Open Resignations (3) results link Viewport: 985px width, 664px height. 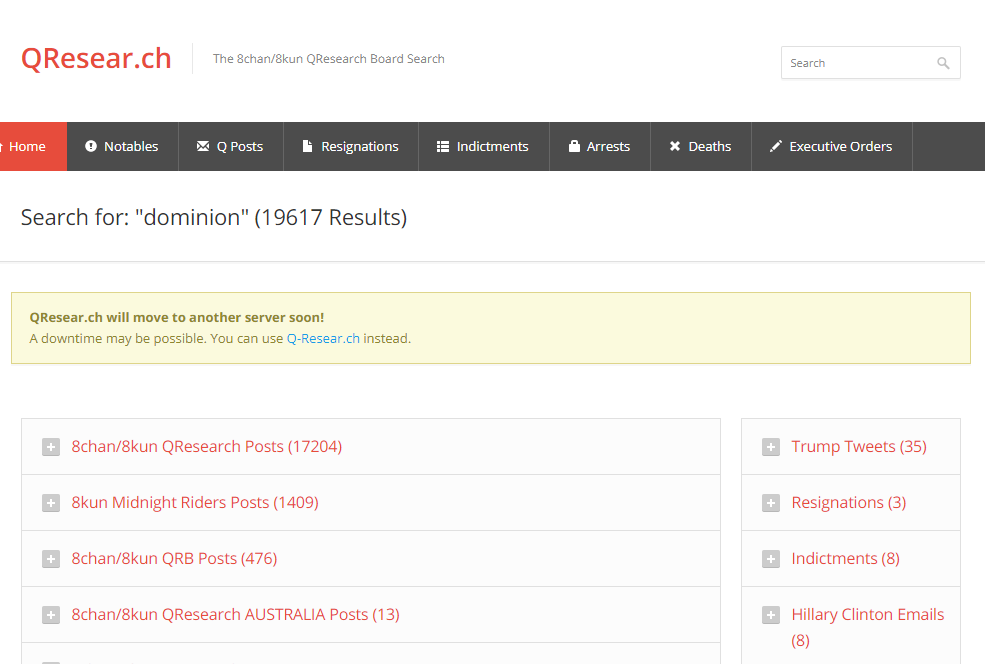point(849,503)
